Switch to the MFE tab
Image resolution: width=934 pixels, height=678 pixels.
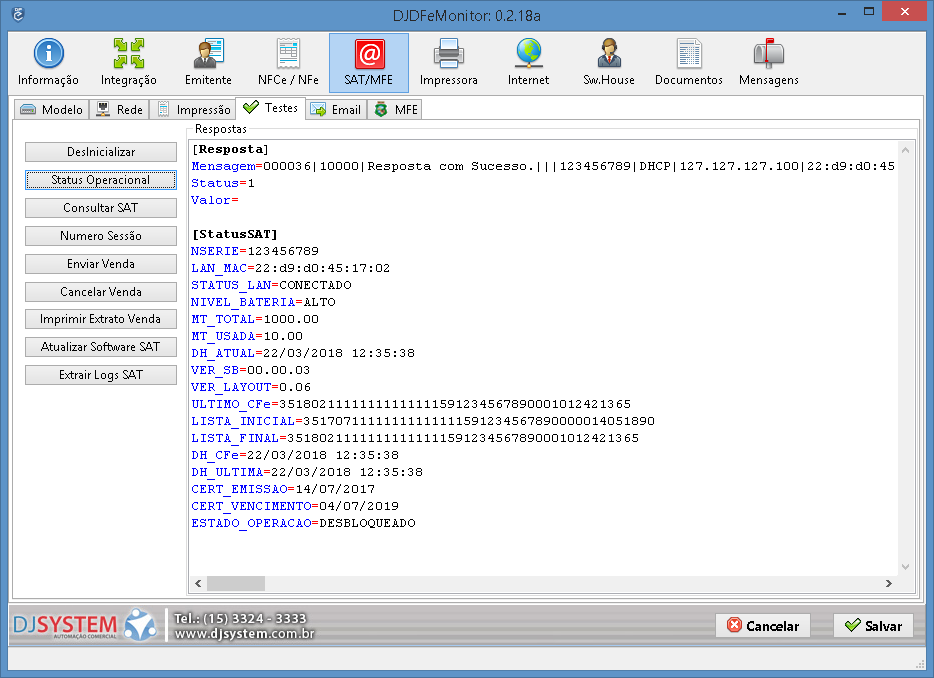[395, 110]
